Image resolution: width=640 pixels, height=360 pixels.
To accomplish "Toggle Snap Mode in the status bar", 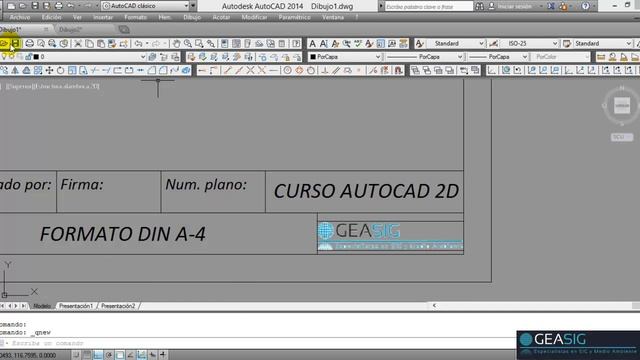I will pyautogui.click(x=76, y=355).
